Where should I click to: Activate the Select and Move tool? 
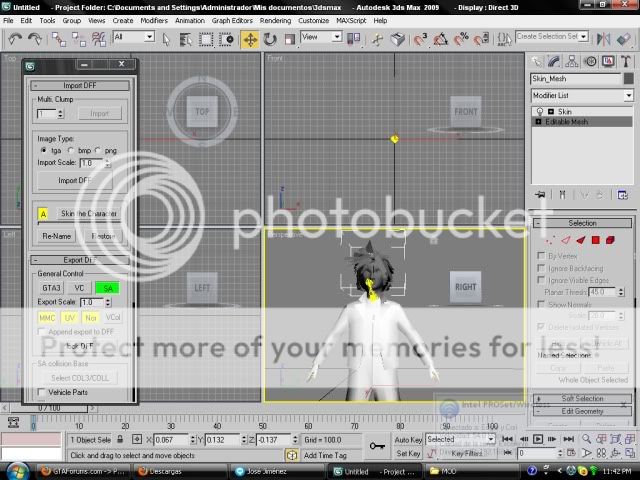[x=249, y=38]
